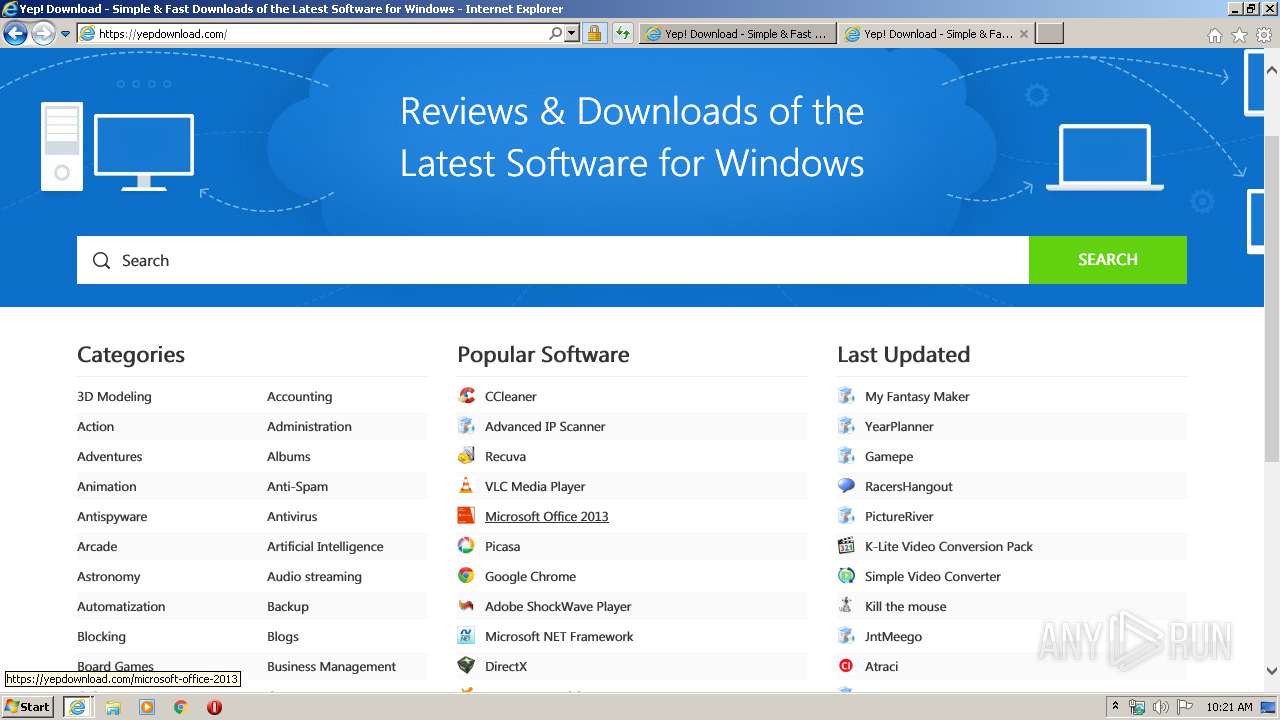Click the DirectX icon
The image size is (1280, 720).
(466, 666)
